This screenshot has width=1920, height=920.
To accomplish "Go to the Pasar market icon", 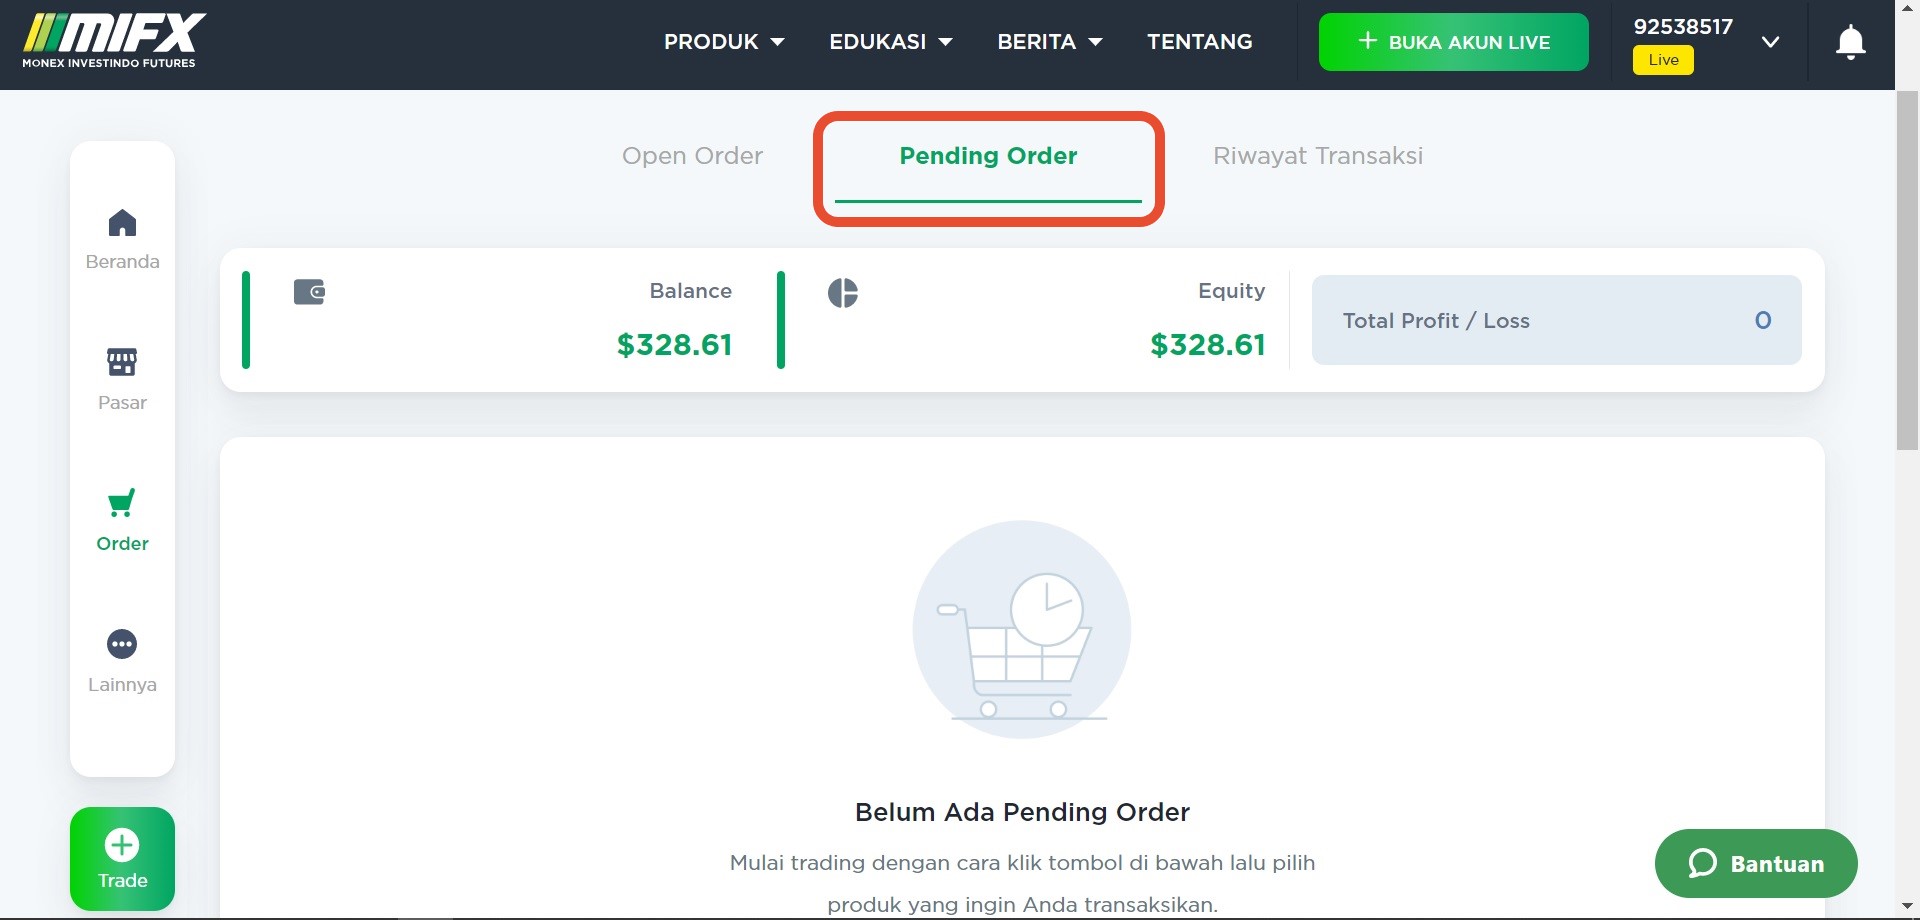I will [122, 362].
